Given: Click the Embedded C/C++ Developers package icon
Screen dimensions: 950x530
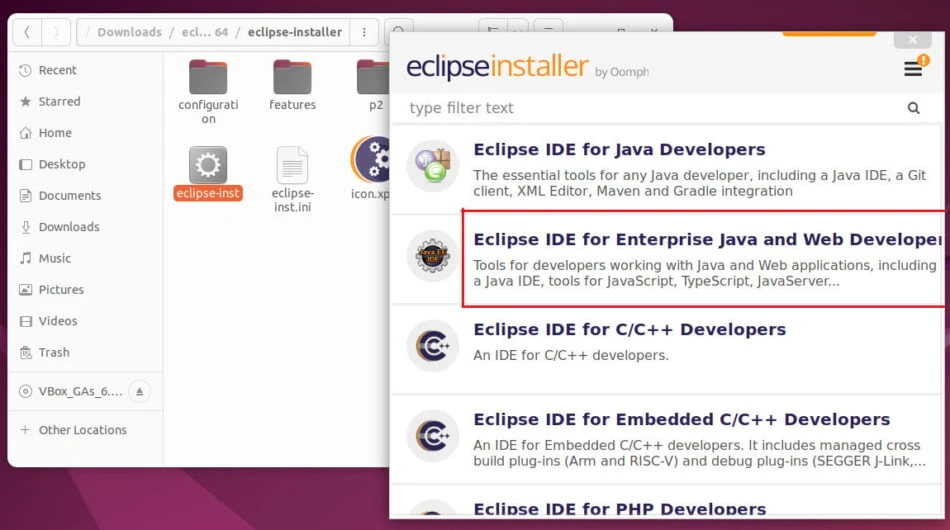Looking at the screenshot, I should [x=433, y=436].
